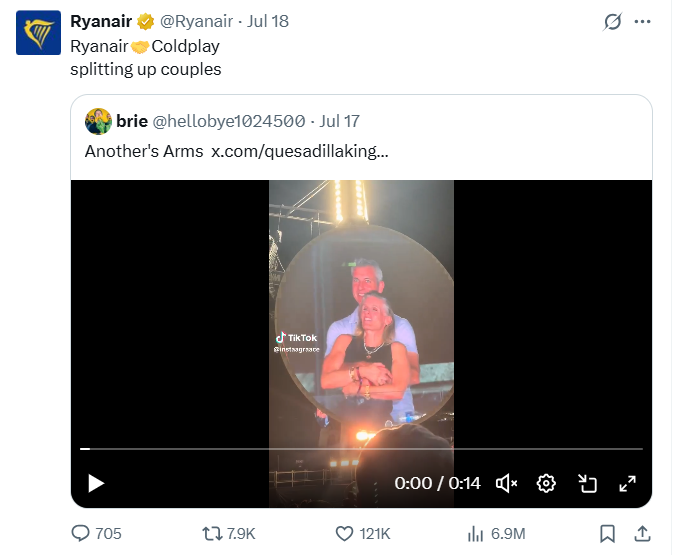
Task: Open the x.com/quesadillaking link
Action: [x=300, y=151]
